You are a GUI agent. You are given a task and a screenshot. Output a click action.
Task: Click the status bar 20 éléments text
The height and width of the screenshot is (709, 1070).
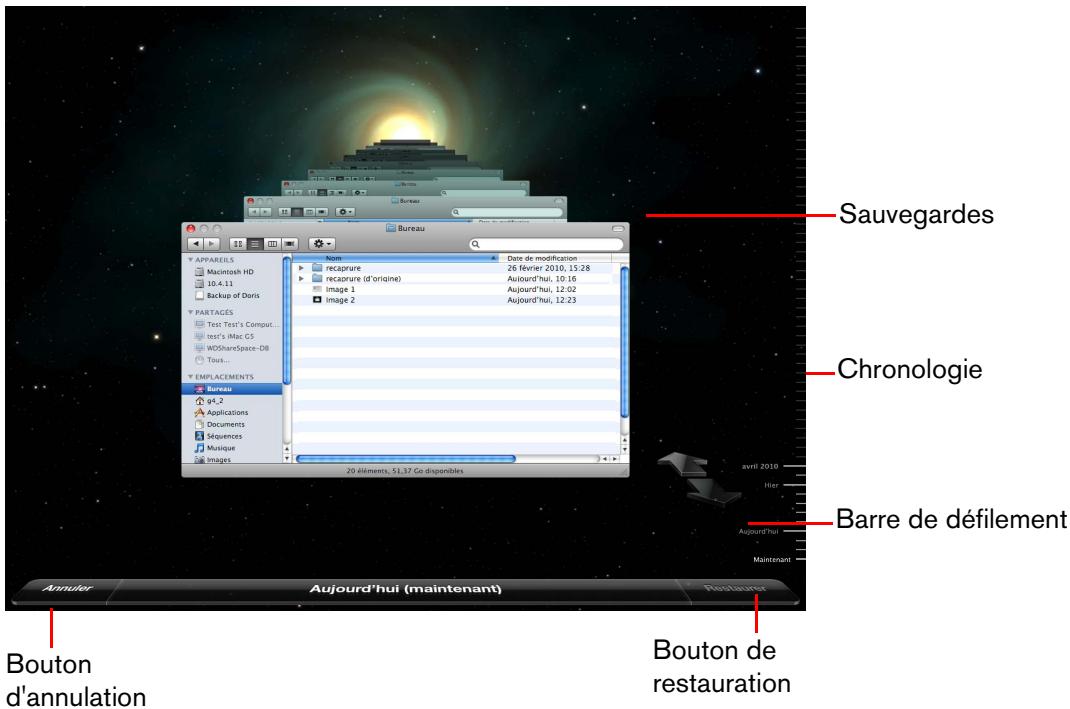click(405, 471)
